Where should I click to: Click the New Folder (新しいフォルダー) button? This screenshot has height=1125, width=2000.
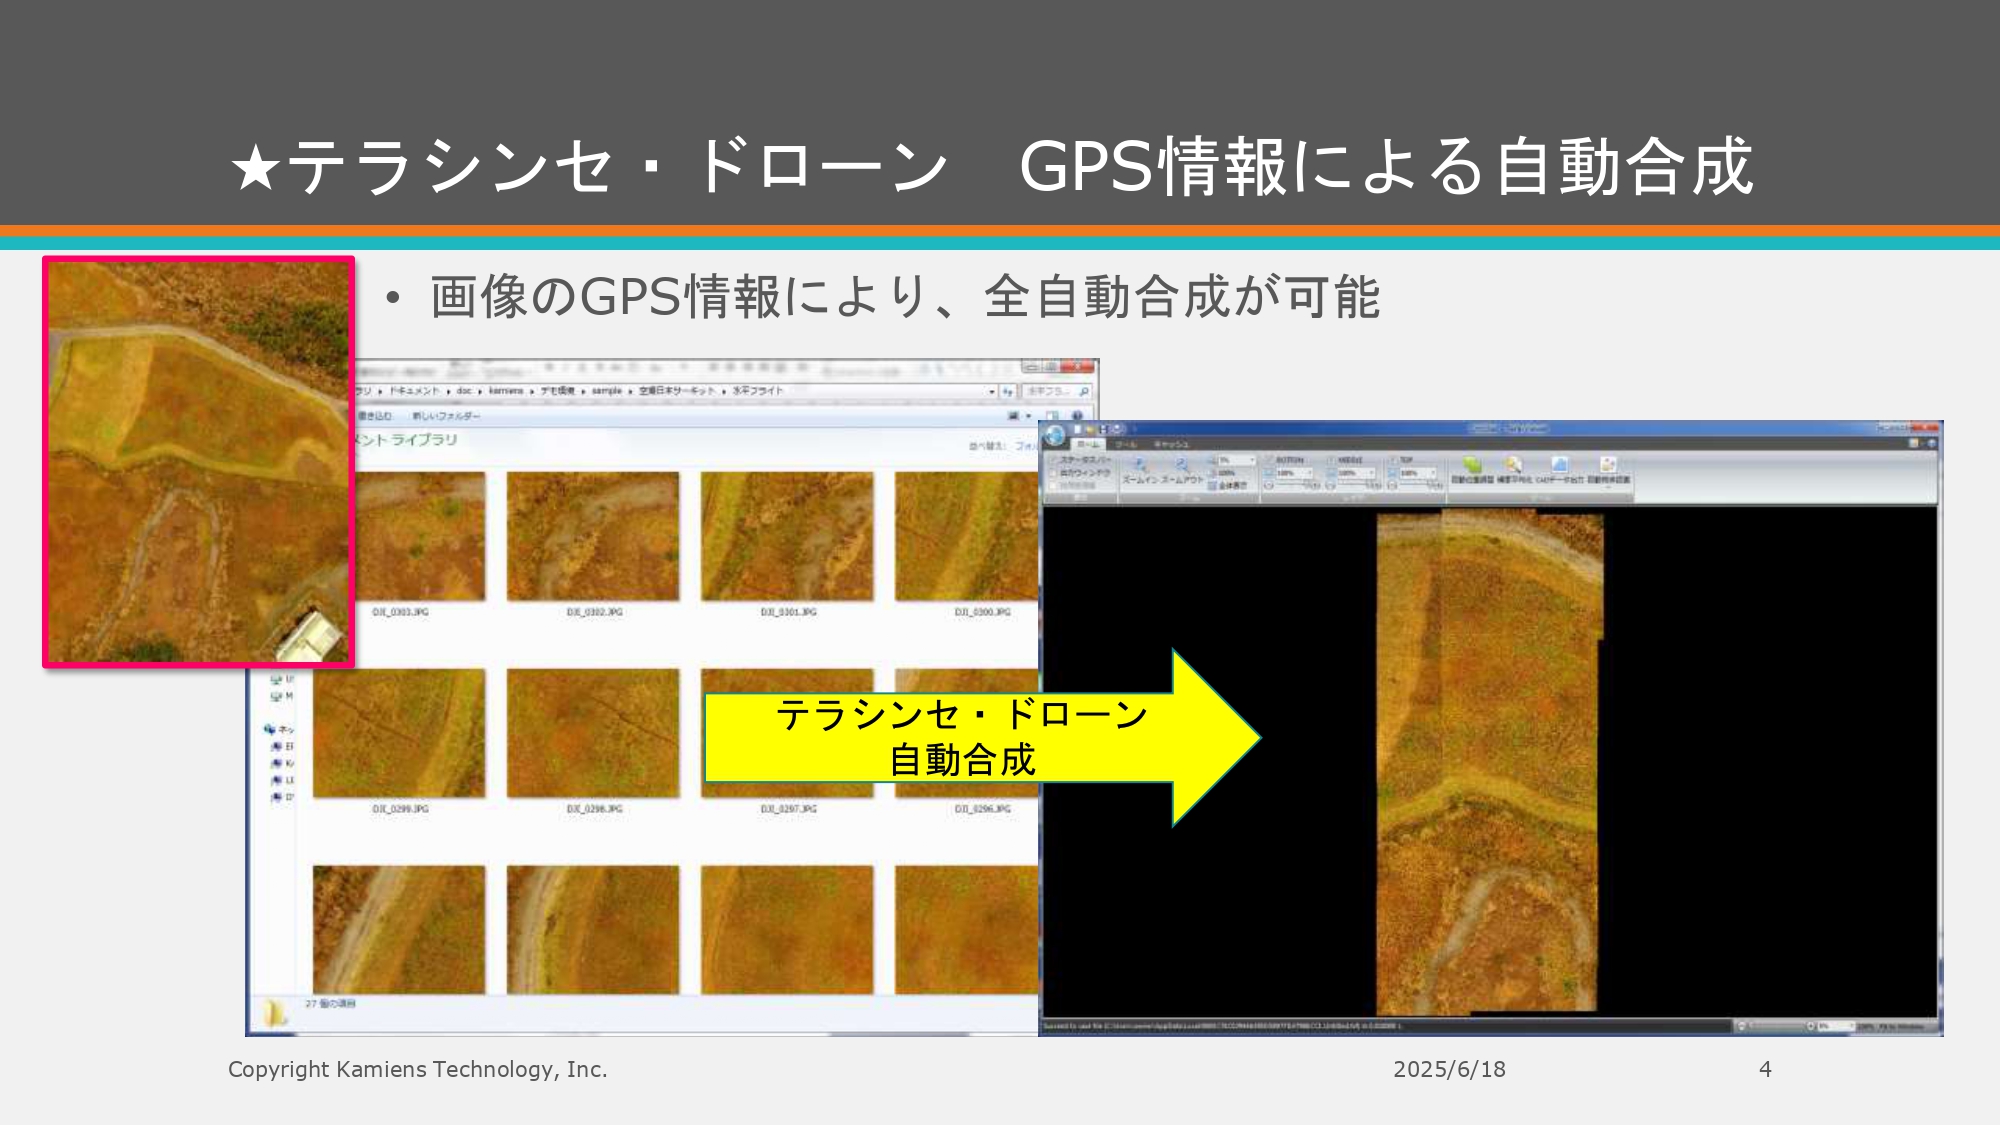click(x=446, y=416)
